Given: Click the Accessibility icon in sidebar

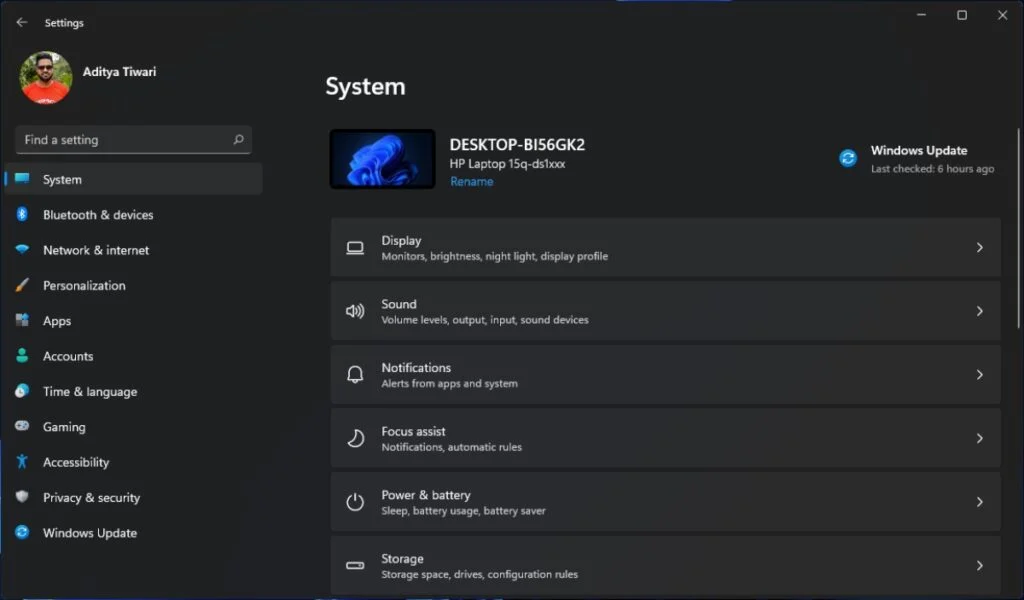Looking at the screenshot, I should 21,462.
